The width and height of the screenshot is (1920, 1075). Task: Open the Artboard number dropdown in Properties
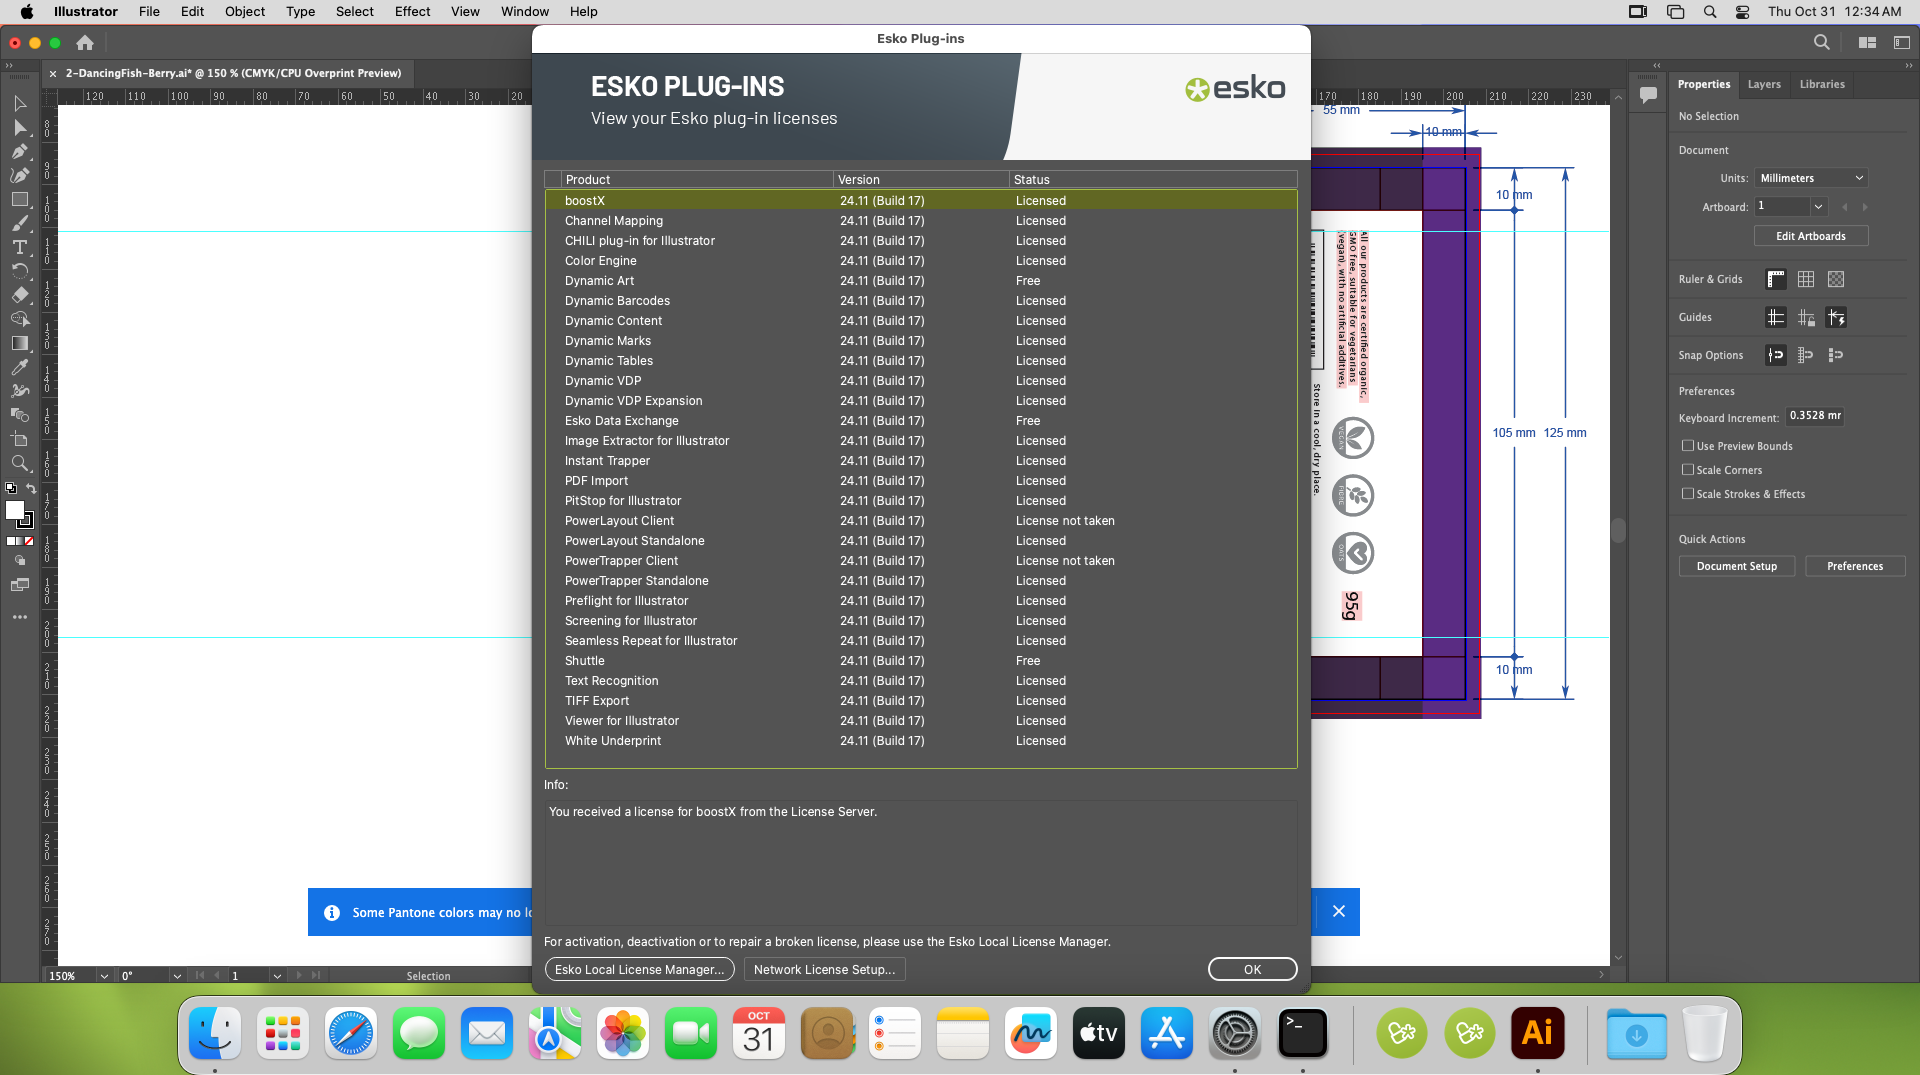tap(1819, 207)
